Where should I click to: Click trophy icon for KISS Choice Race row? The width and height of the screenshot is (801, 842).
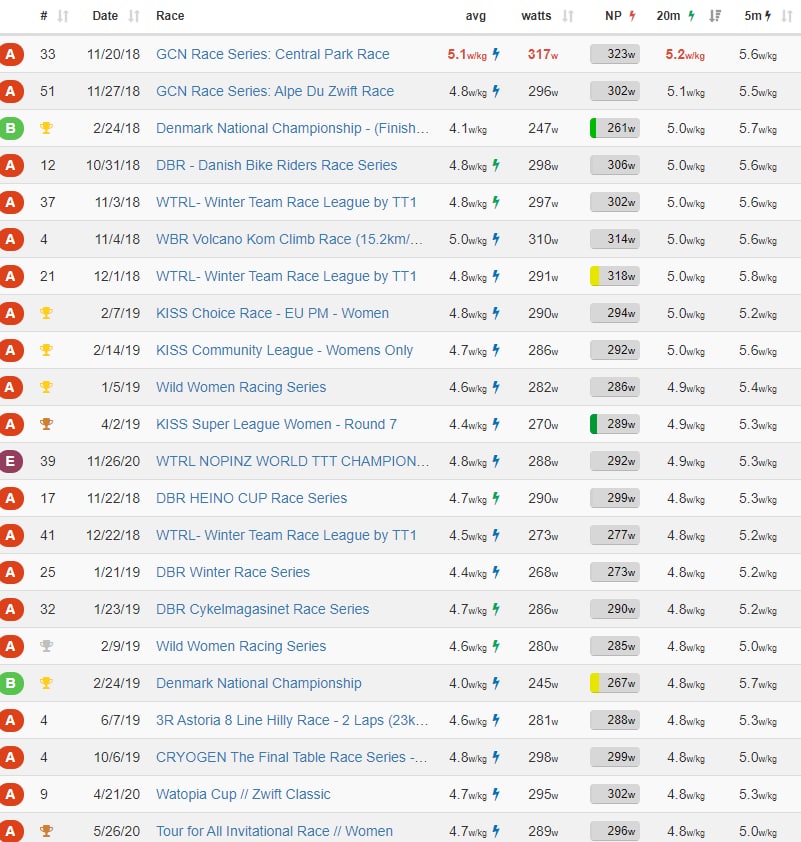[46, 313]
